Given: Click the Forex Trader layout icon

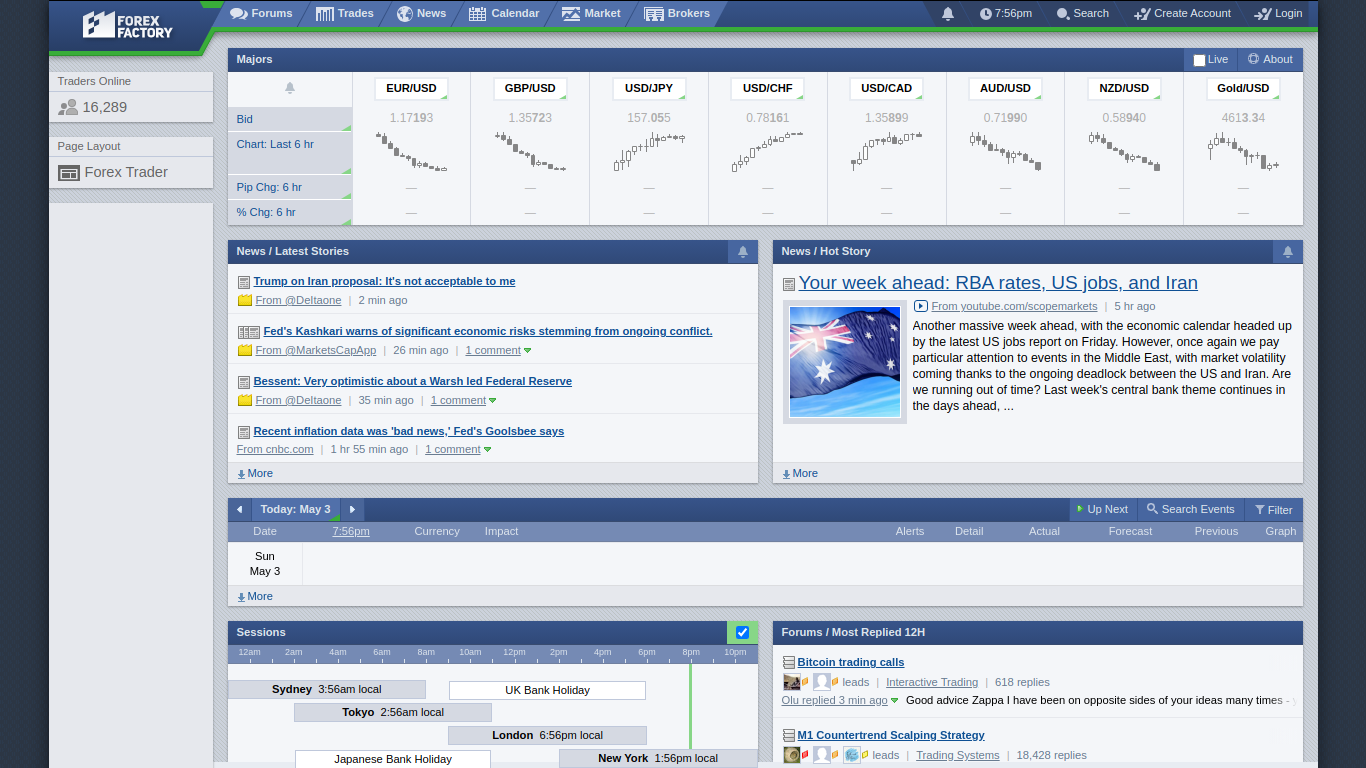Looking at the screenshot, I should coord(69,173).
